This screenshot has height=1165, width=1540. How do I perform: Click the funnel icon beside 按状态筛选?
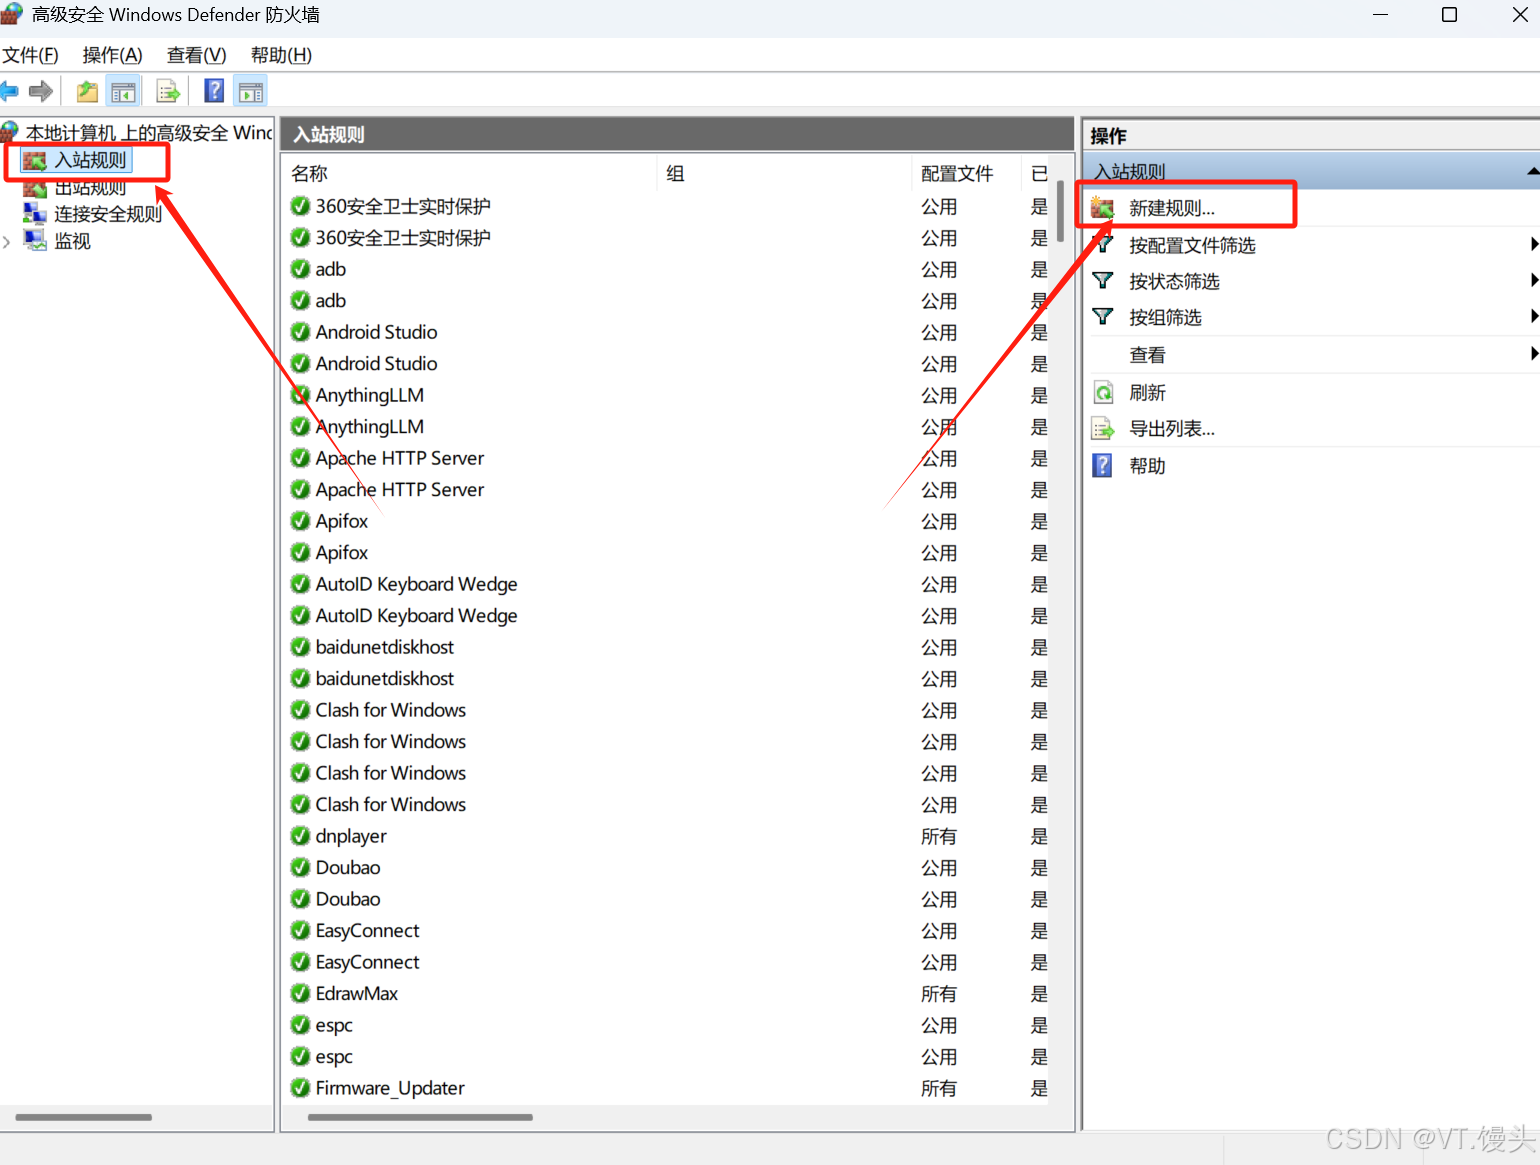[1102, 281]
